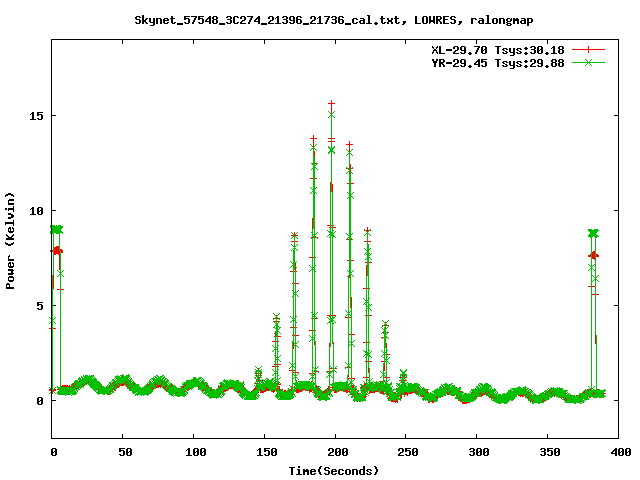Click the calibration pulse plateau near time 0
The image size is (640, 480).
pos(57,230)
